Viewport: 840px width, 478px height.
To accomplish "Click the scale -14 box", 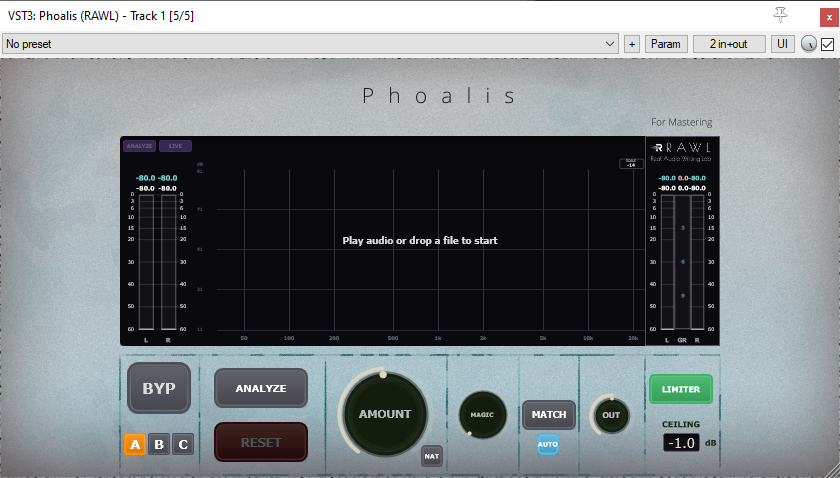I will [632, 163].
